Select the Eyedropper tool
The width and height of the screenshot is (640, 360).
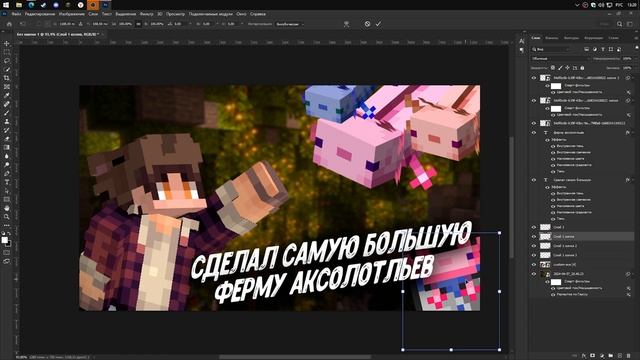tap(7, 96)
